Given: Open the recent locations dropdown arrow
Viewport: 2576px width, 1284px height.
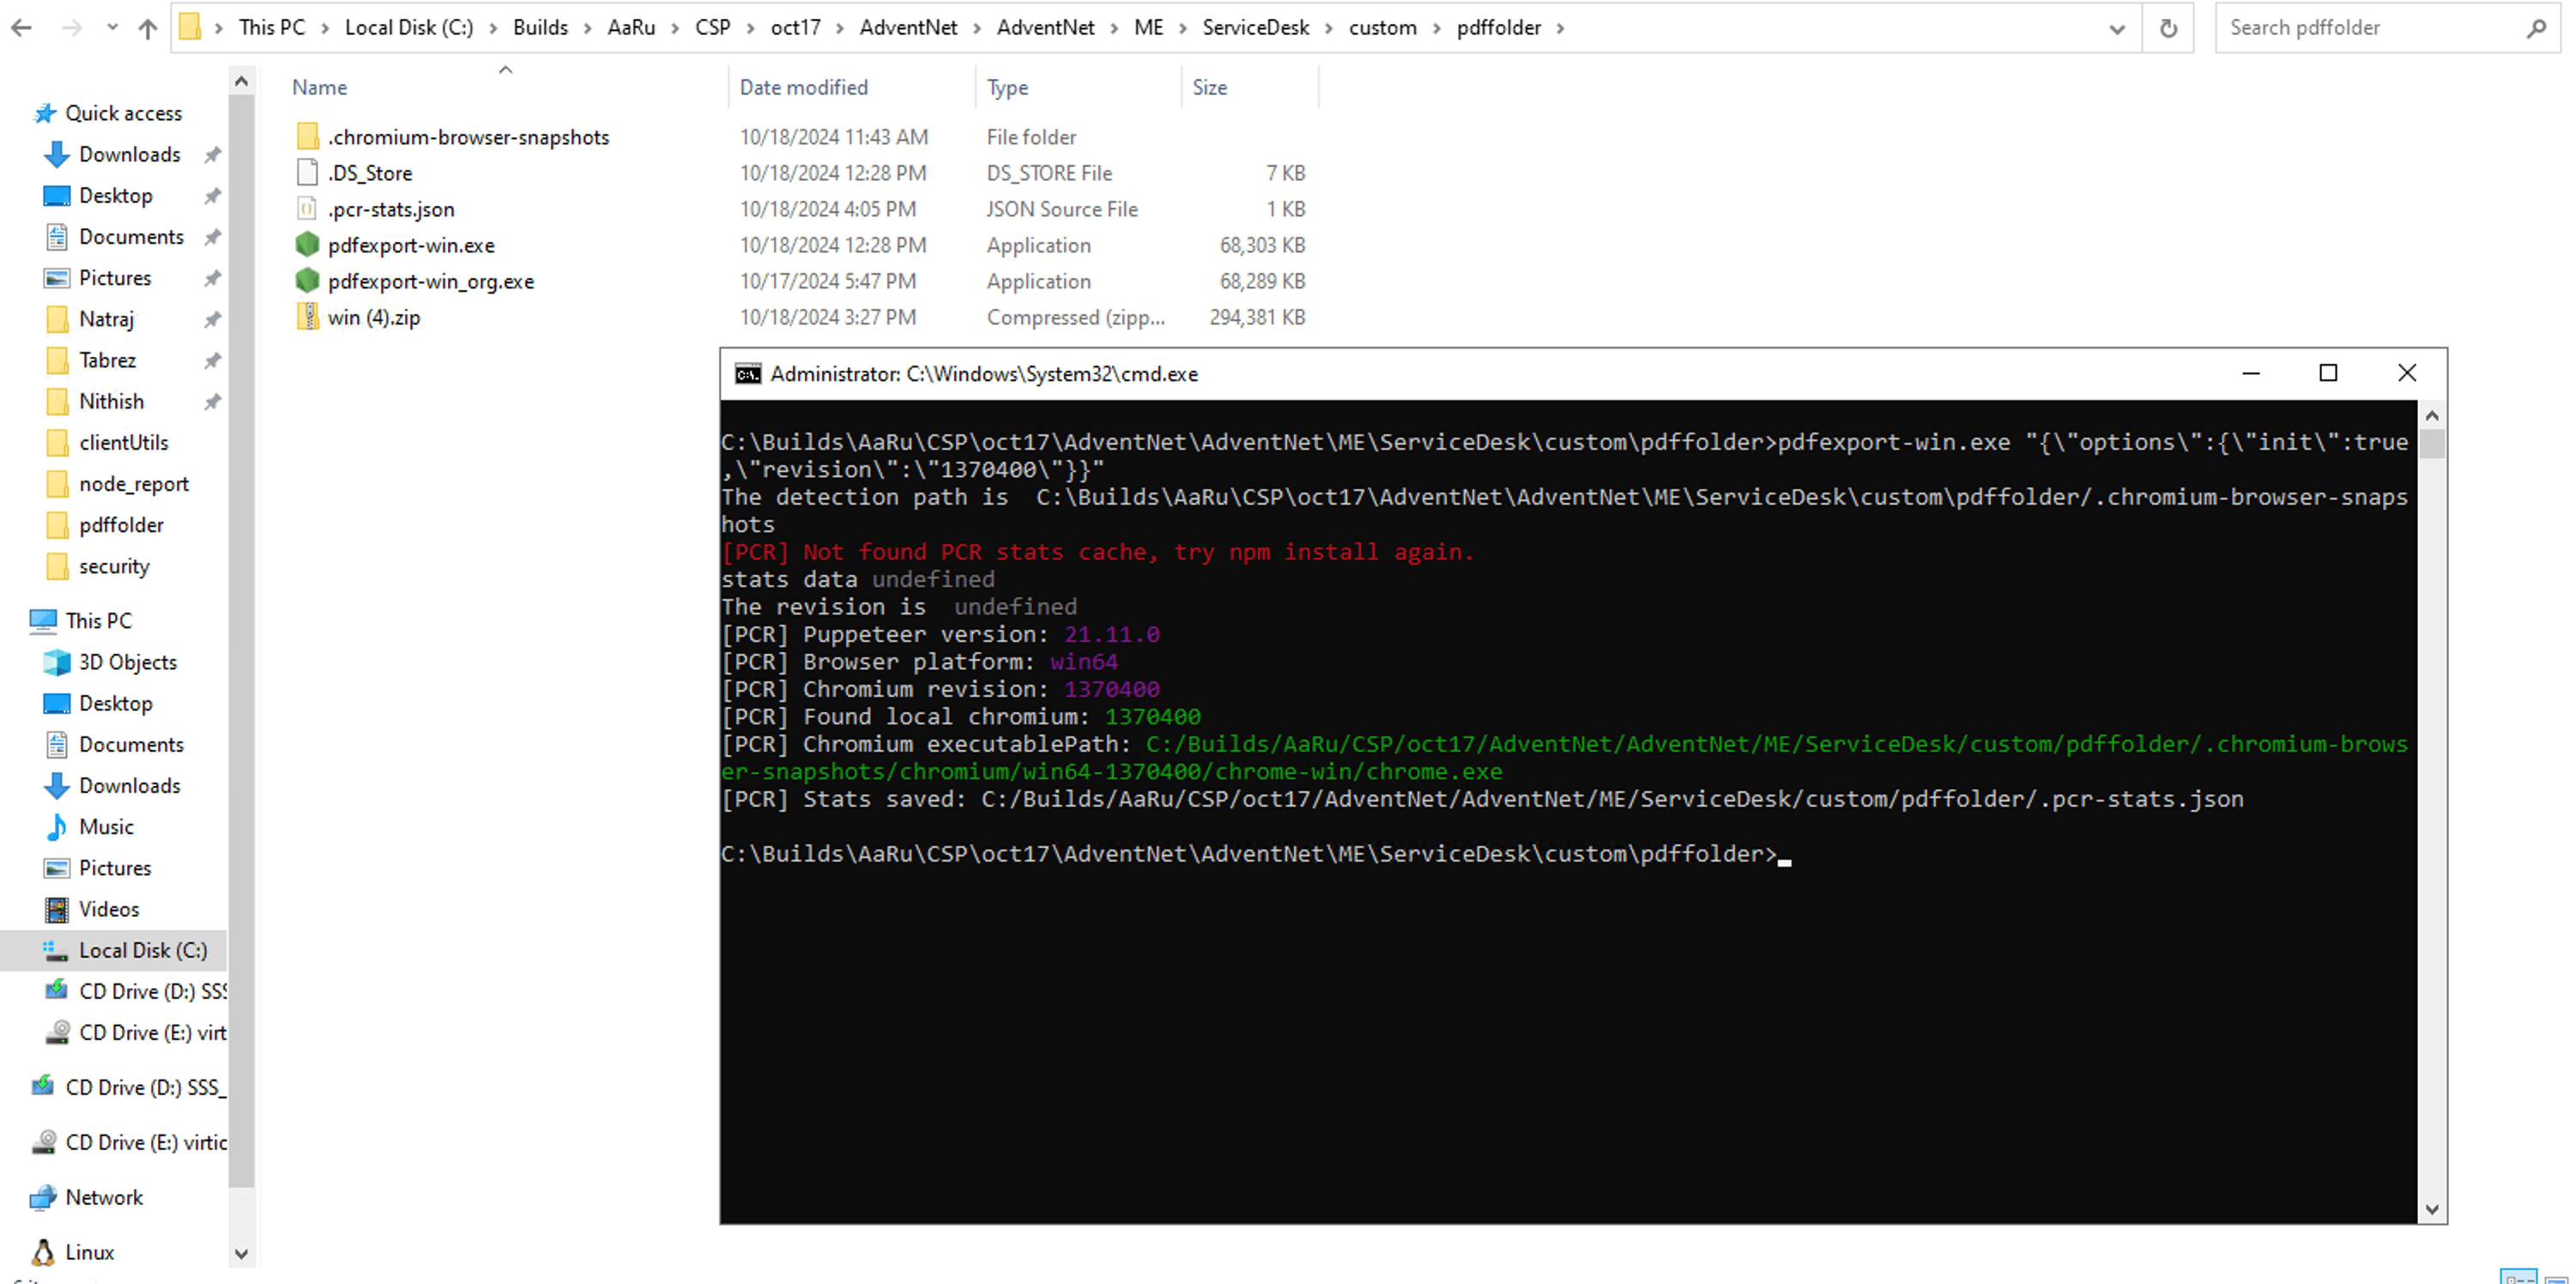Looking at the screenshot, I should click(112, 28).
